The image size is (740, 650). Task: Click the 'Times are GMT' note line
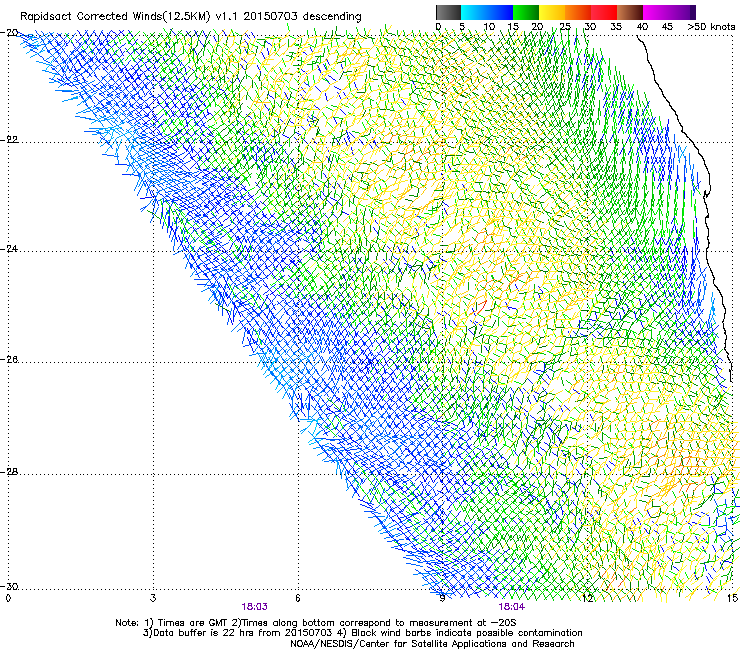click(316, 623)
